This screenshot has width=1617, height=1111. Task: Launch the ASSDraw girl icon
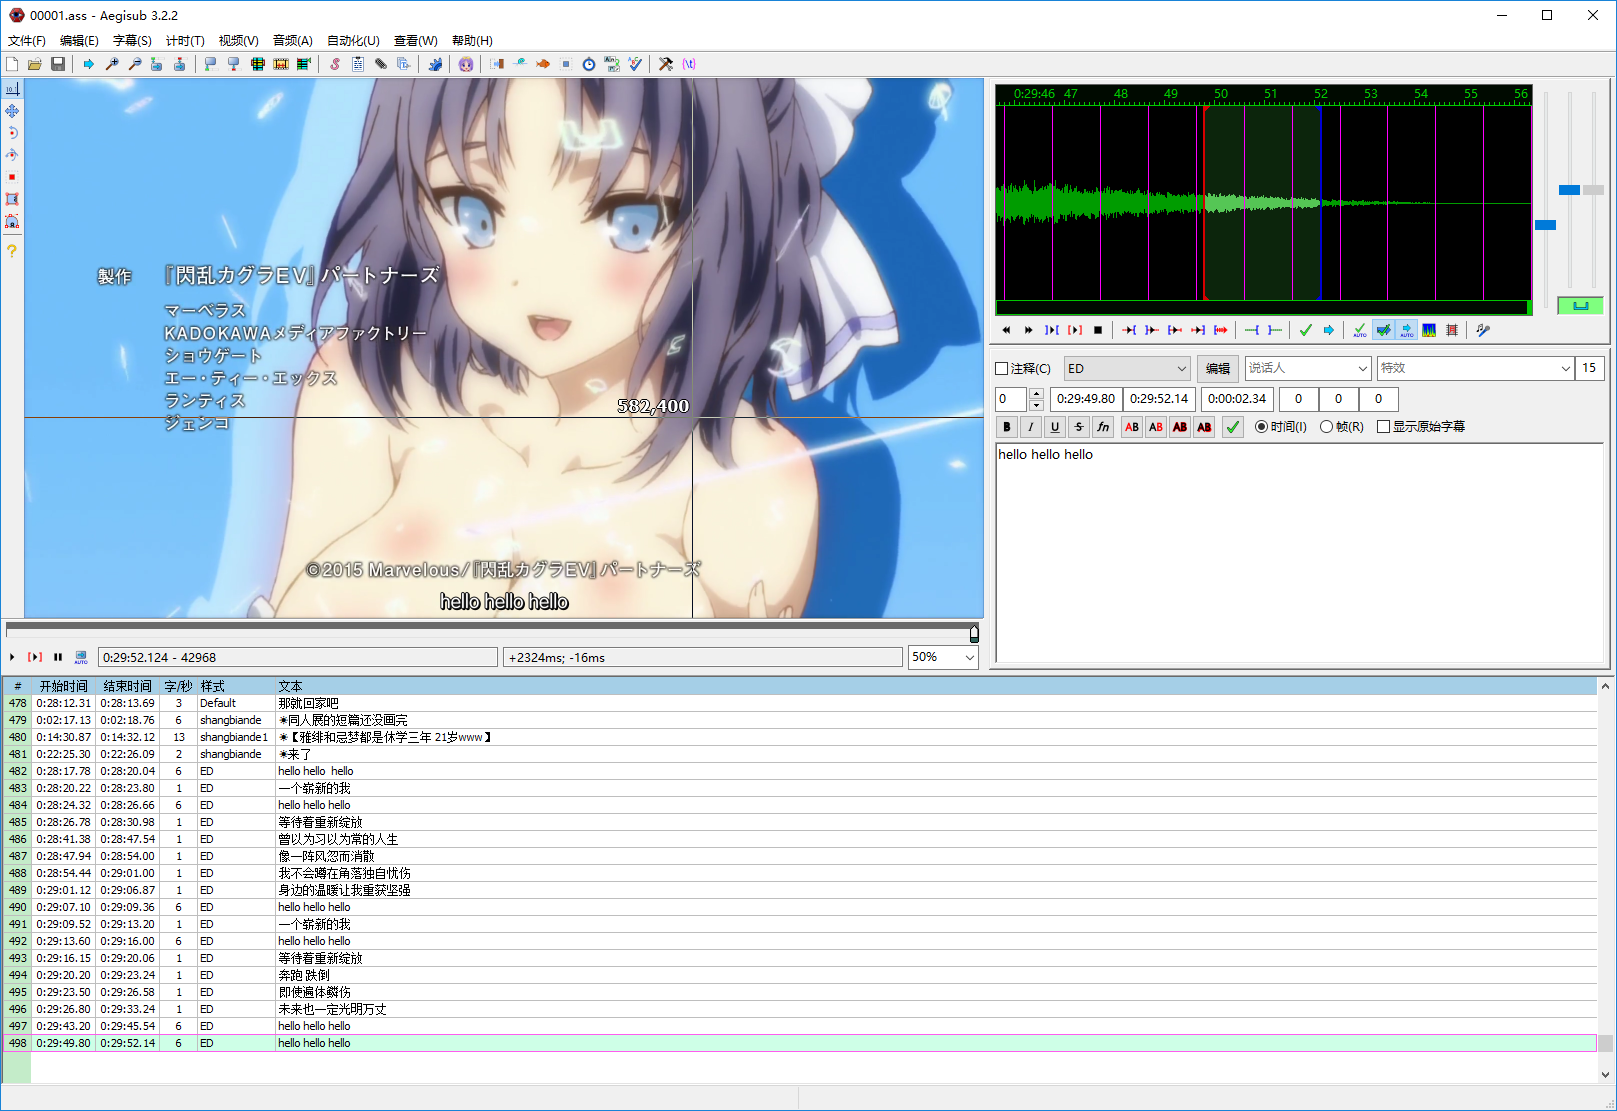point(466,64)
